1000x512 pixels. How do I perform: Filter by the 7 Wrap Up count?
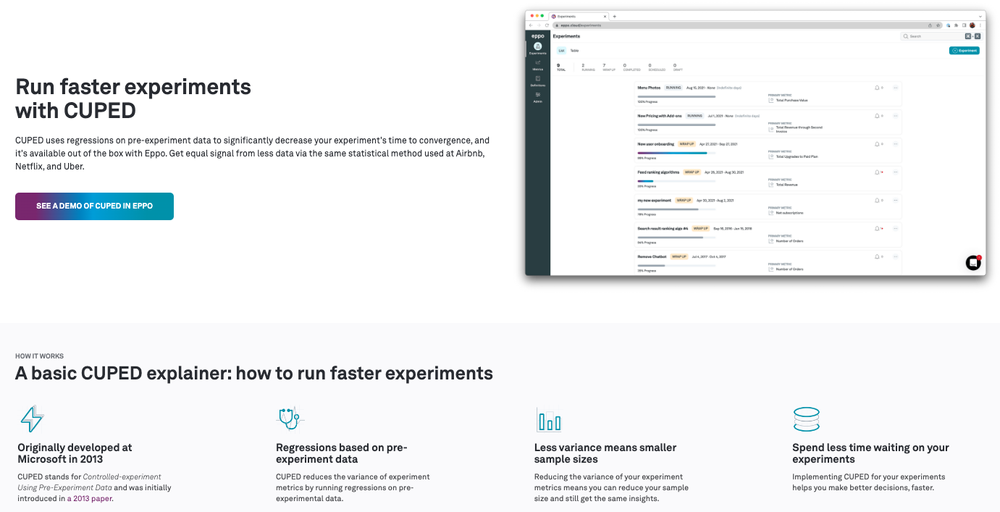point(608,67)
